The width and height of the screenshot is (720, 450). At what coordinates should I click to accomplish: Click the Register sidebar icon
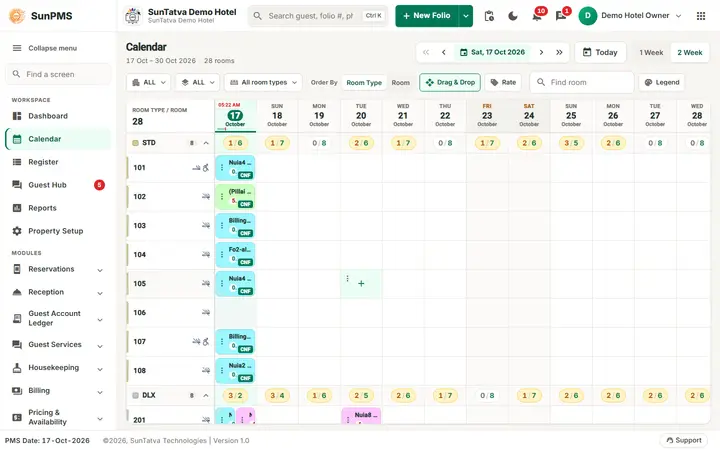click(x=17, y=162)
